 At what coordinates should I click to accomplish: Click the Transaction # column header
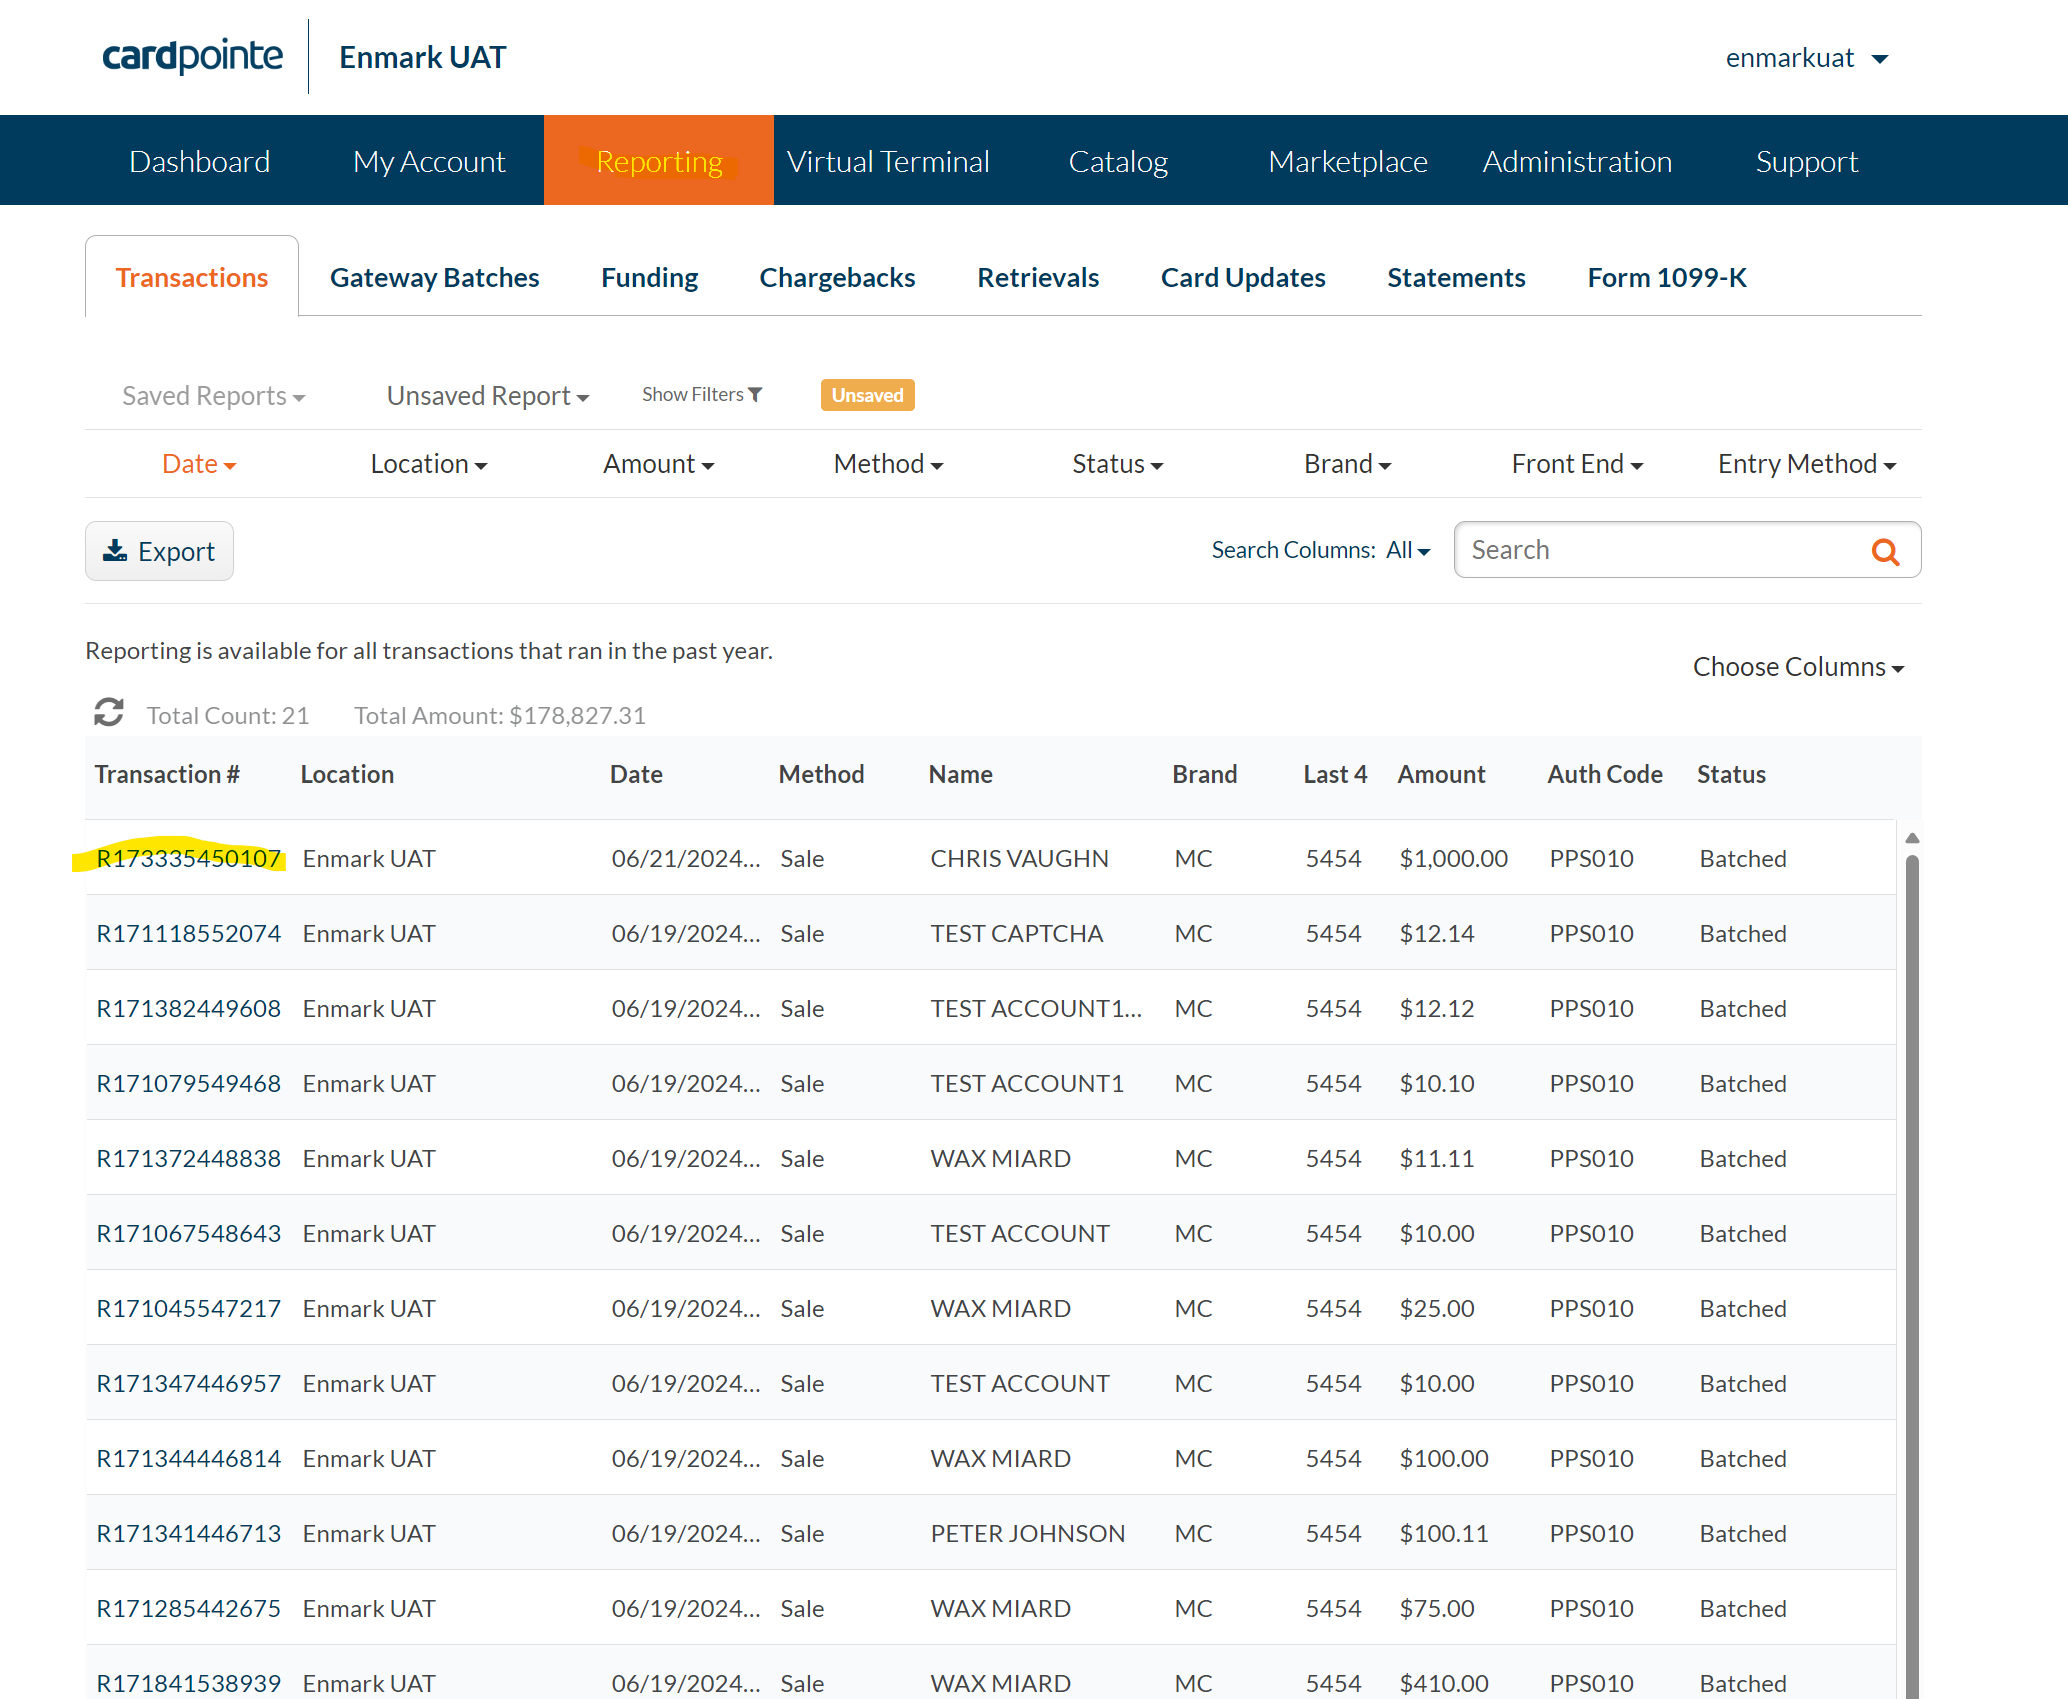tap(167, 774)
